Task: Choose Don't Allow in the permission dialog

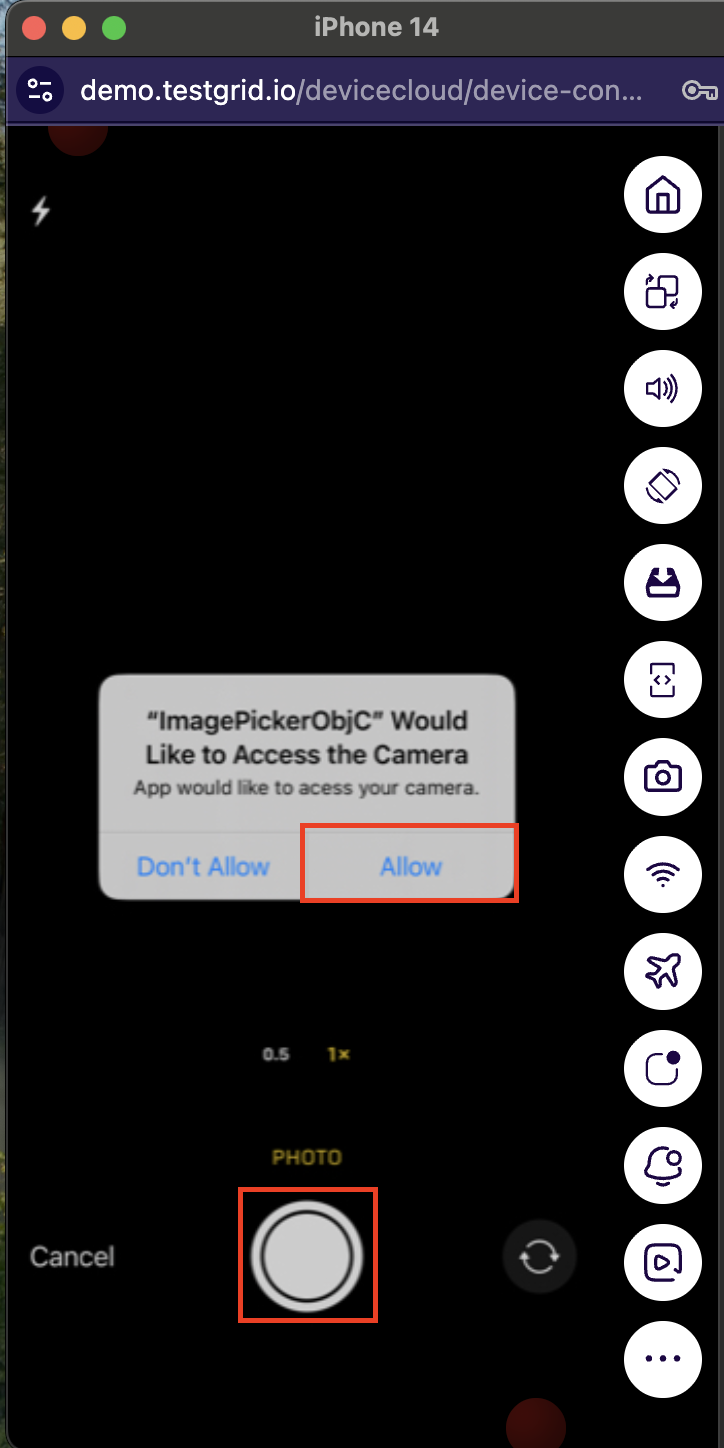Action: pos(203,866)
